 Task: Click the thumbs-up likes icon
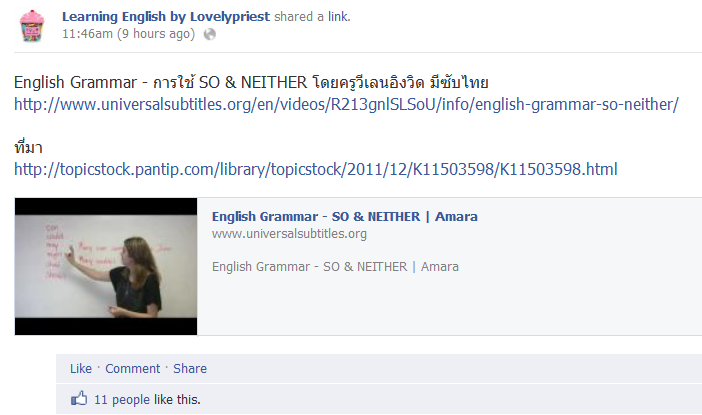point(79,398)
